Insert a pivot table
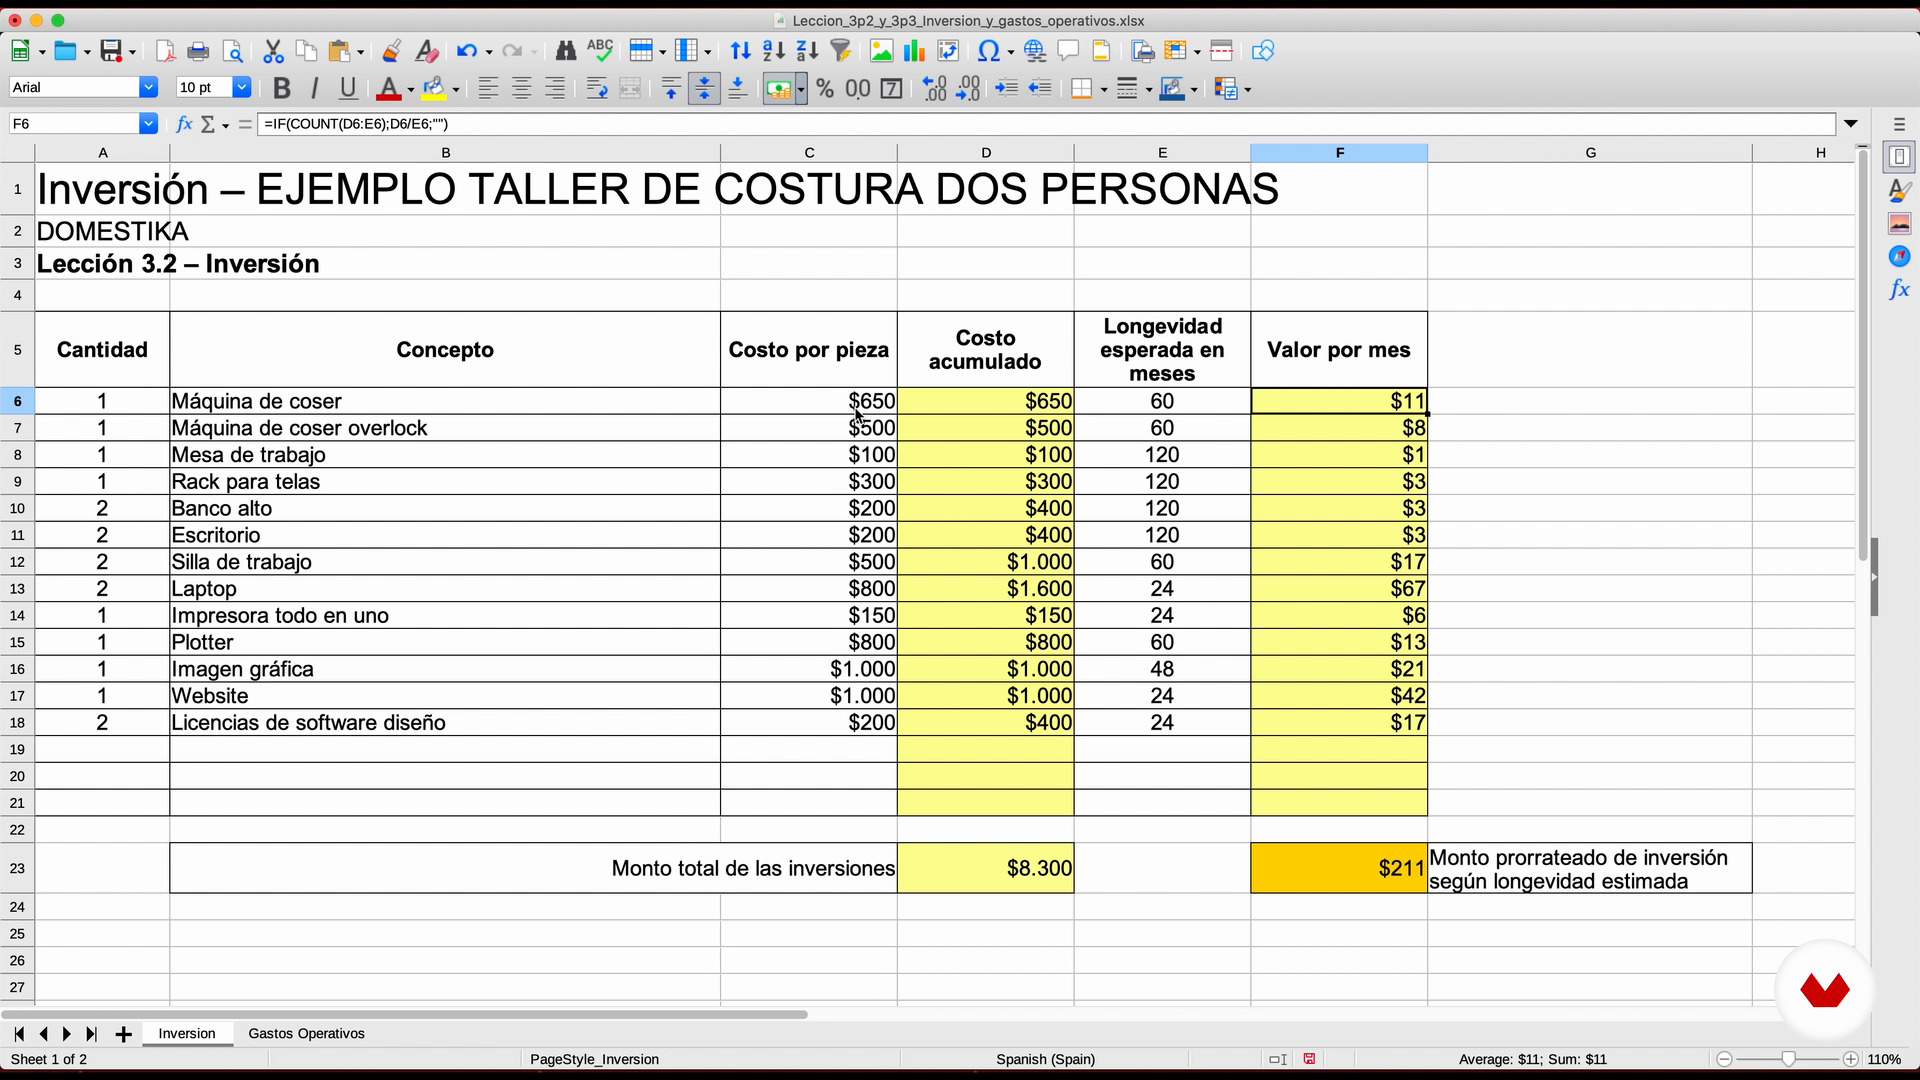This screenshot has width=1920, height=1080. coord(948,51)
